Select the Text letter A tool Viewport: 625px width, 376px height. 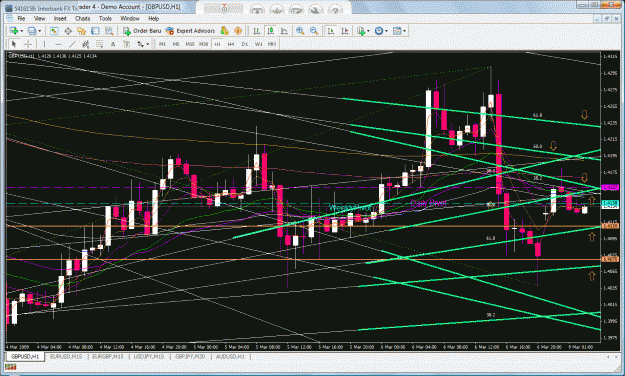point(113,44)
